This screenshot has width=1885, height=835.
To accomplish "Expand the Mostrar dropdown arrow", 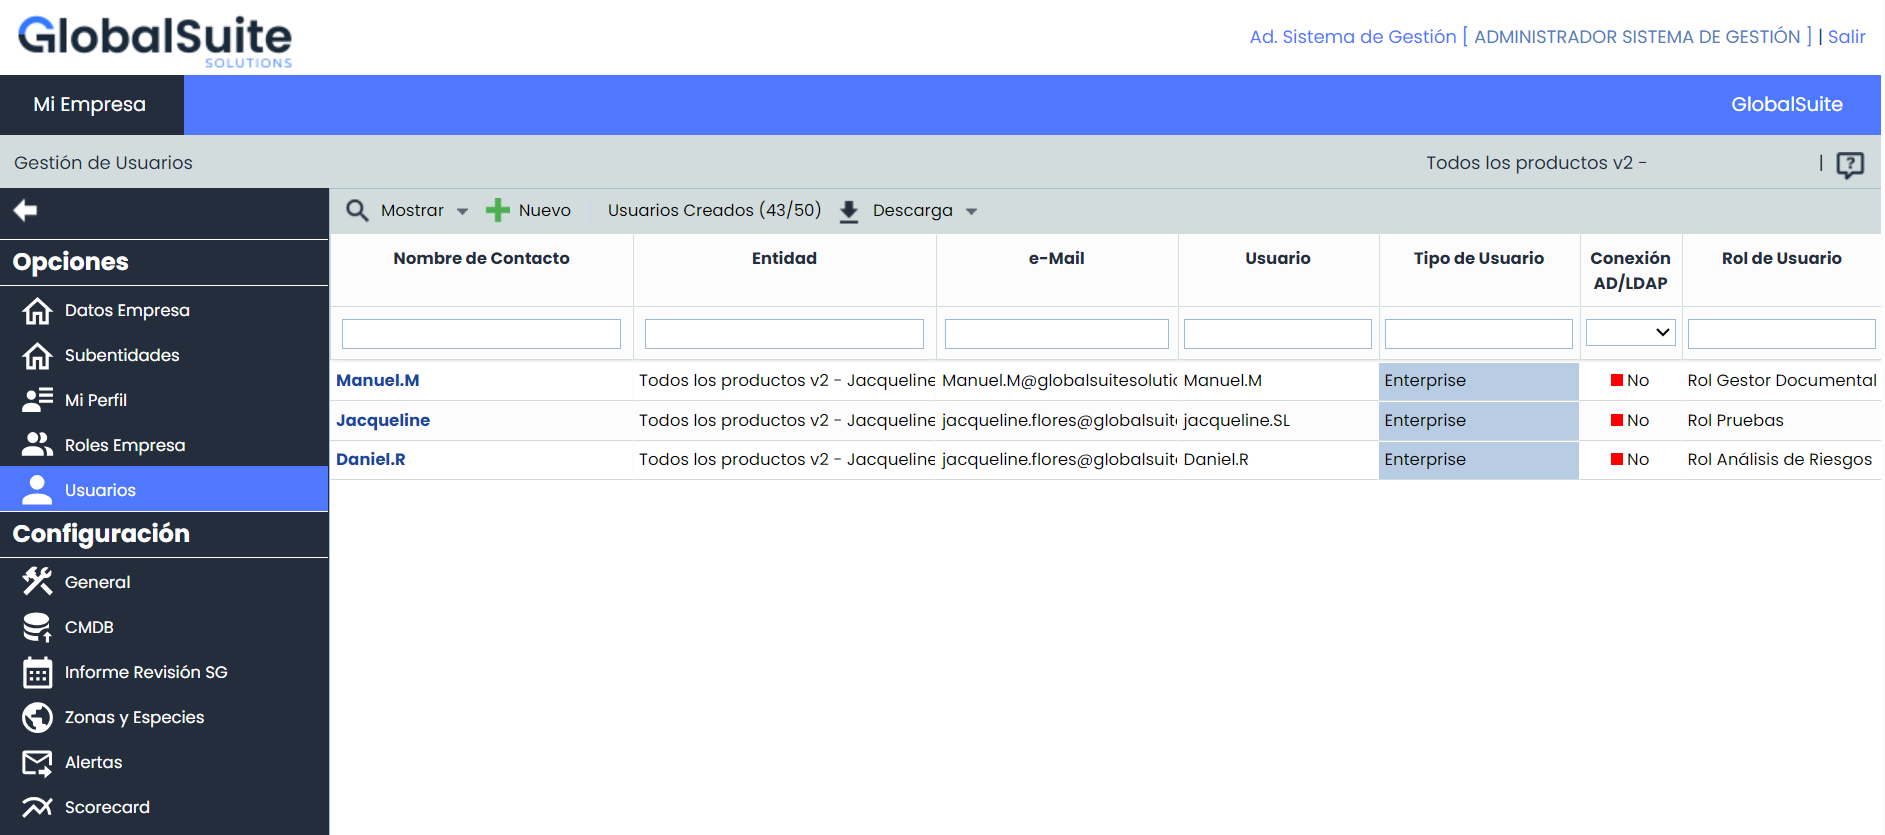I will [x=462, y=211].
